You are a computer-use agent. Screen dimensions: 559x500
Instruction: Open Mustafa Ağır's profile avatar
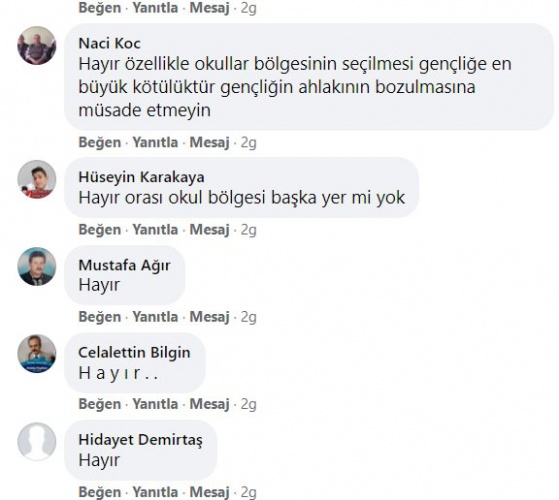37,266
